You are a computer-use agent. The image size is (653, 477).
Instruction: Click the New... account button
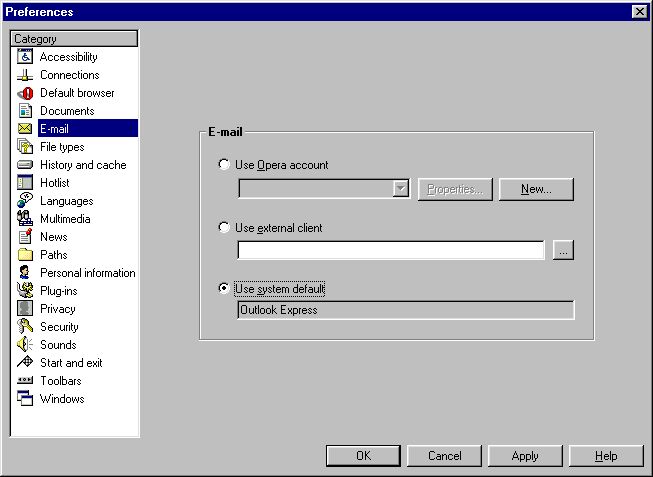tap(536, 189)
